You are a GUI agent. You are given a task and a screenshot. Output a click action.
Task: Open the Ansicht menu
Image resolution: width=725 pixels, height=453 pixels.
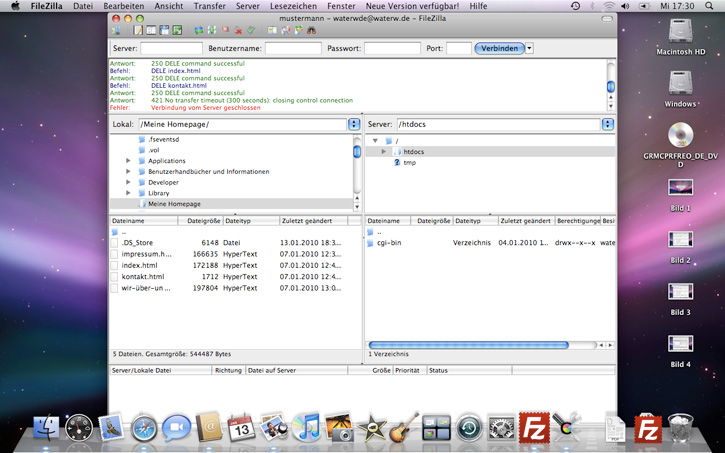click(x=169, y=6)
